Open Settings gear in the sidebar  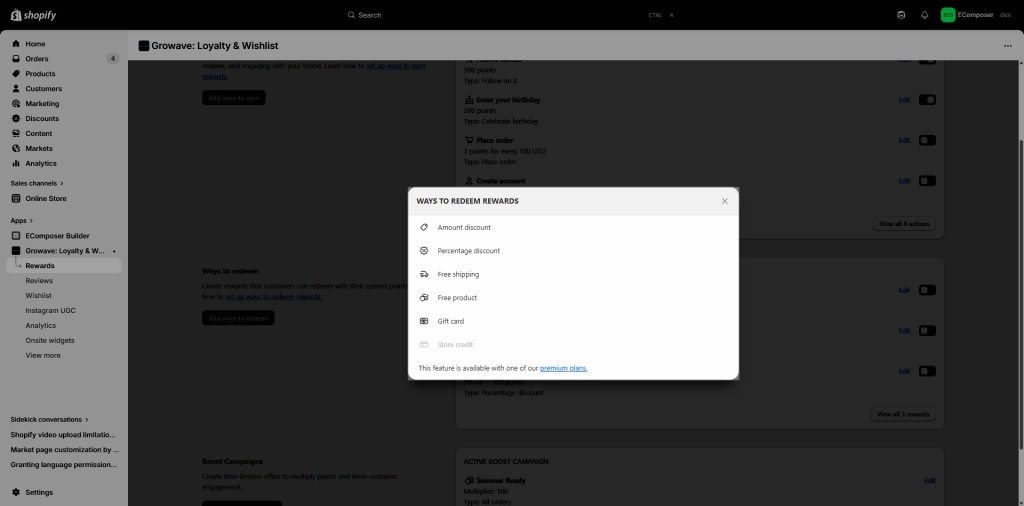tap(16, 492)
